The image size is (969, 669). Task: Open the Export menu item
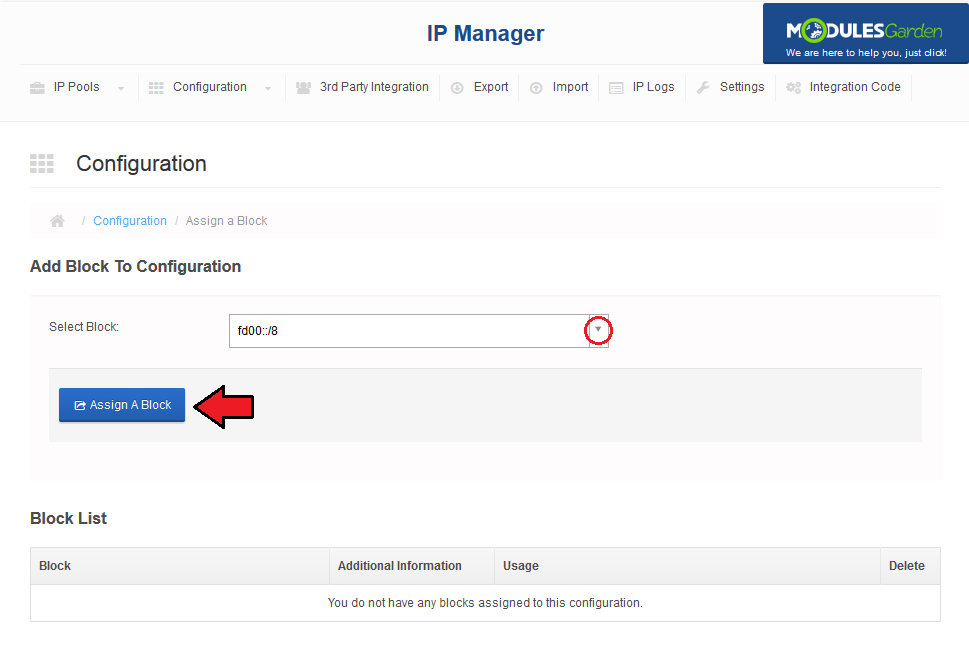480,87
